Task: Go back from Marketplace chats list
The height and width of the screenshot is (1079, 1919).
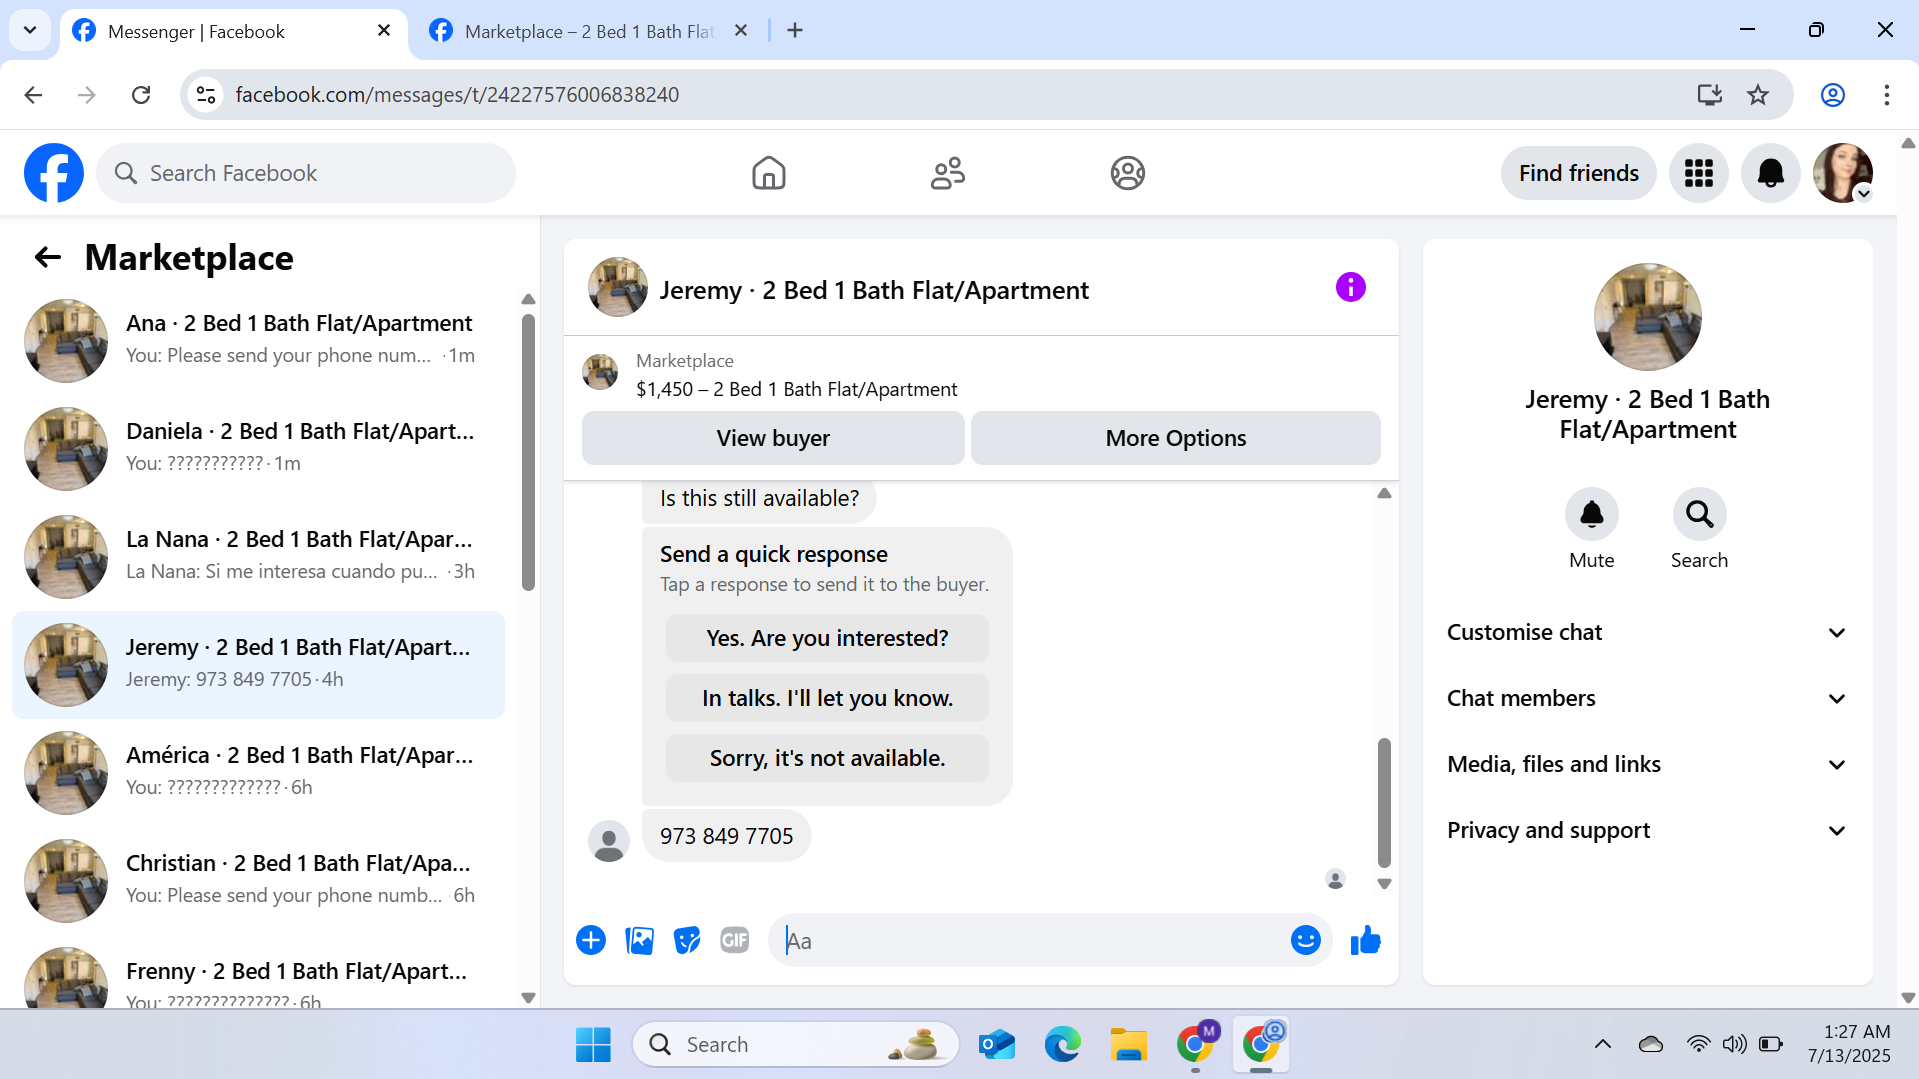Action: (47, 258)
